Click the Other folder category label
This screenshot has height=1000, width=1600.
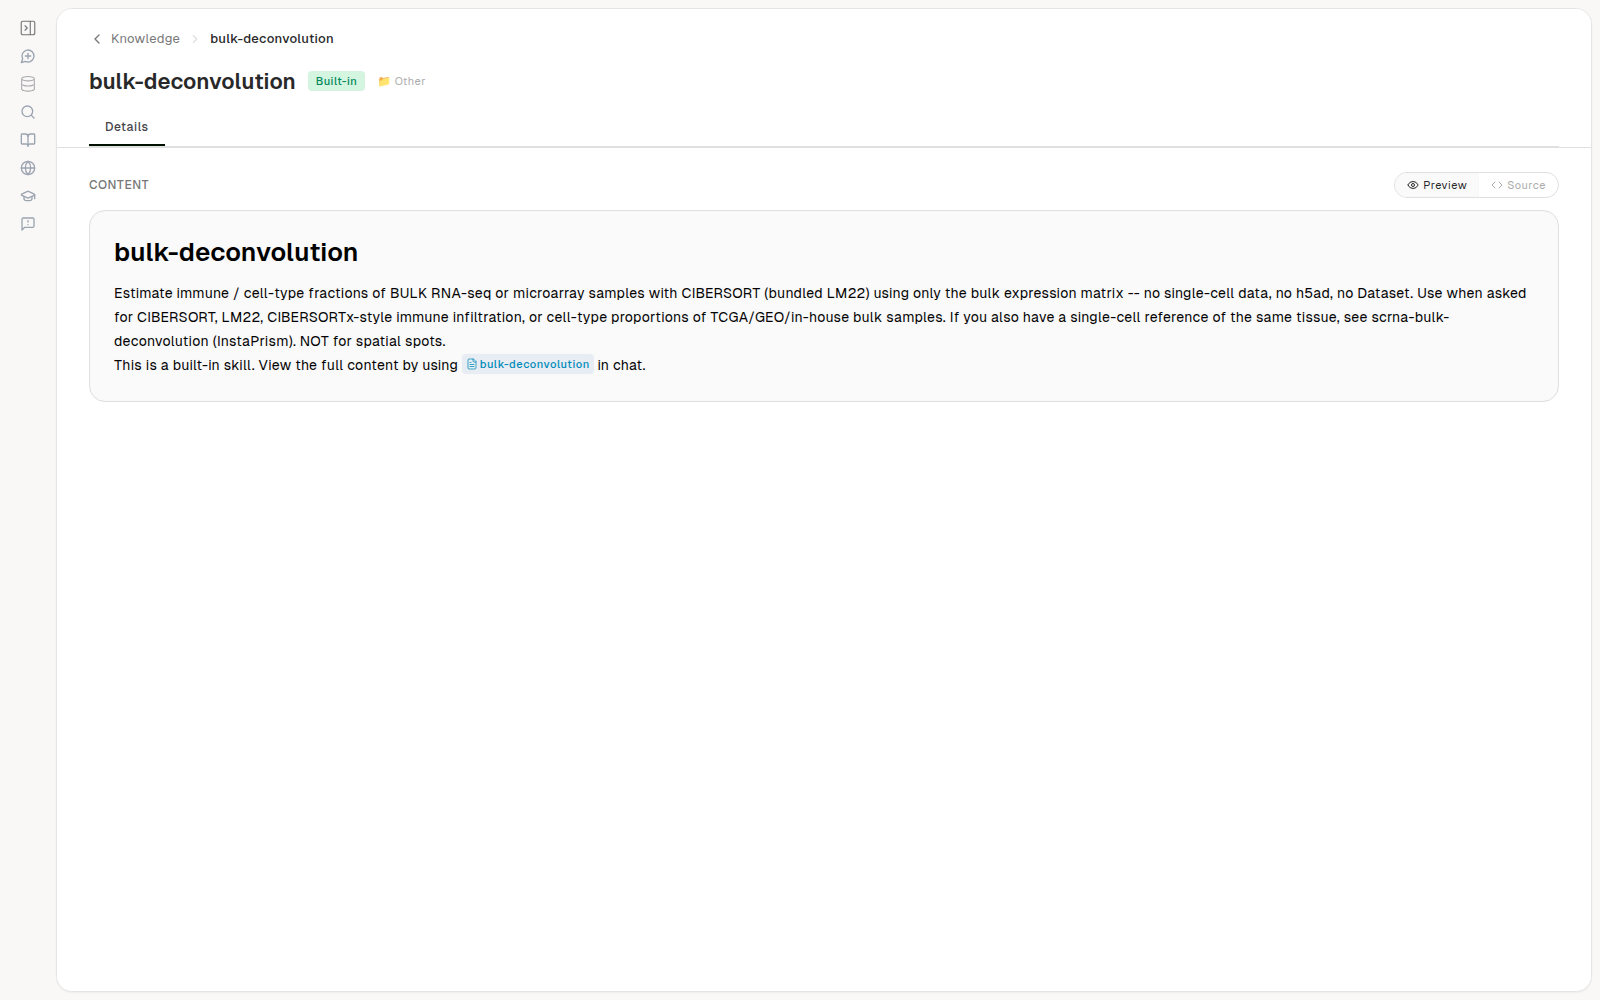[402, 81]
